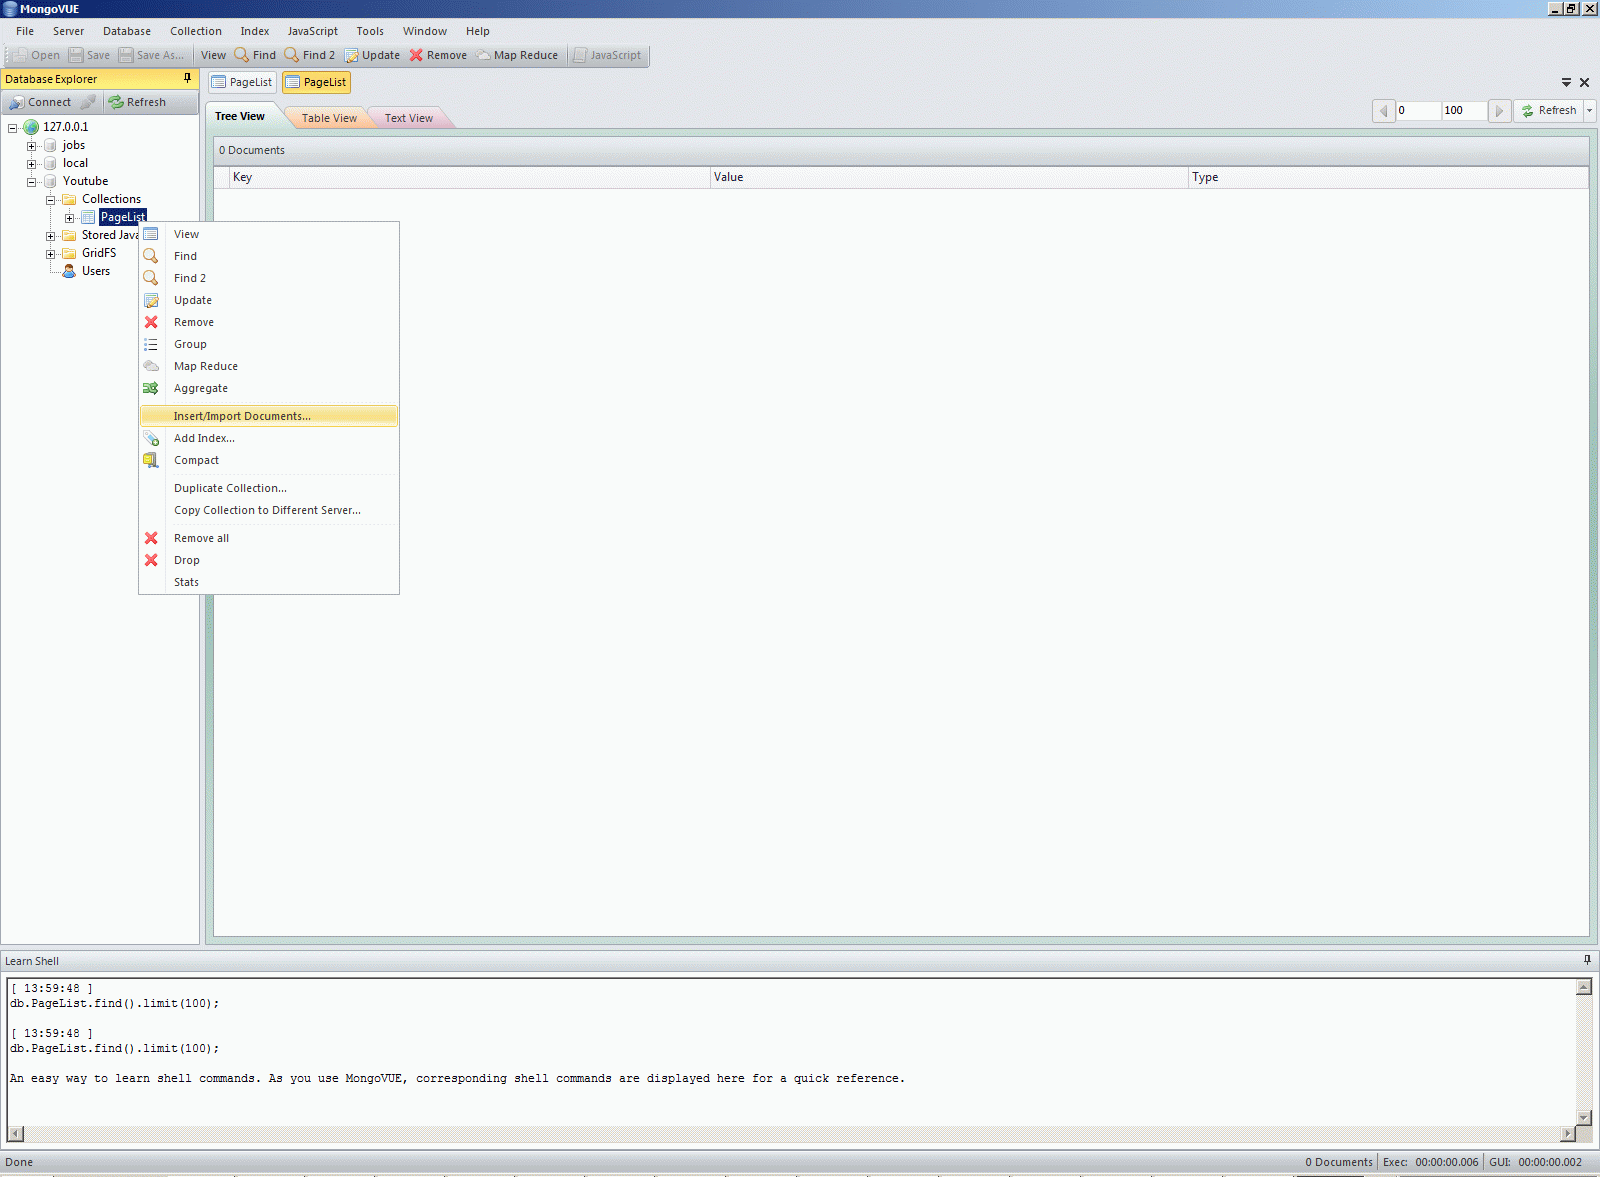
Task: Switch to the Table View tab
Action: tap(329, 118)
